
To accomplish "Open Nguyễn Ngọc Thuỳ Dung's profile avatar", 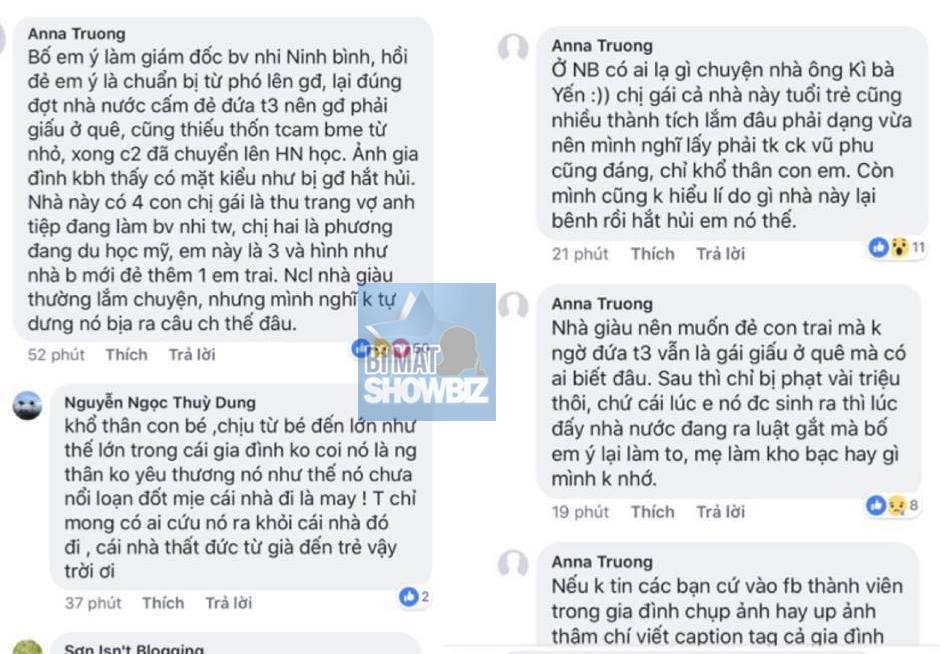I will 28,406.
